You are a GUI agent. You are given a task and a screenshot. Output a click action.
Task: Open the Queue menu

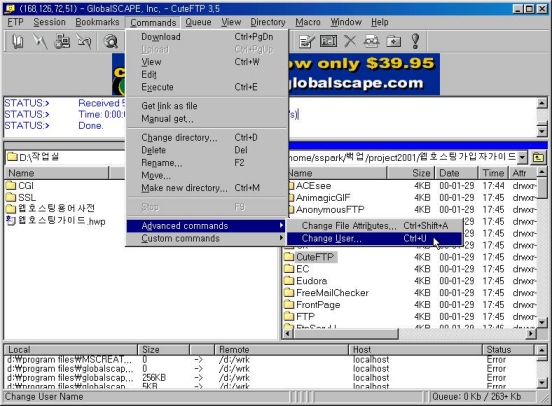198,22
